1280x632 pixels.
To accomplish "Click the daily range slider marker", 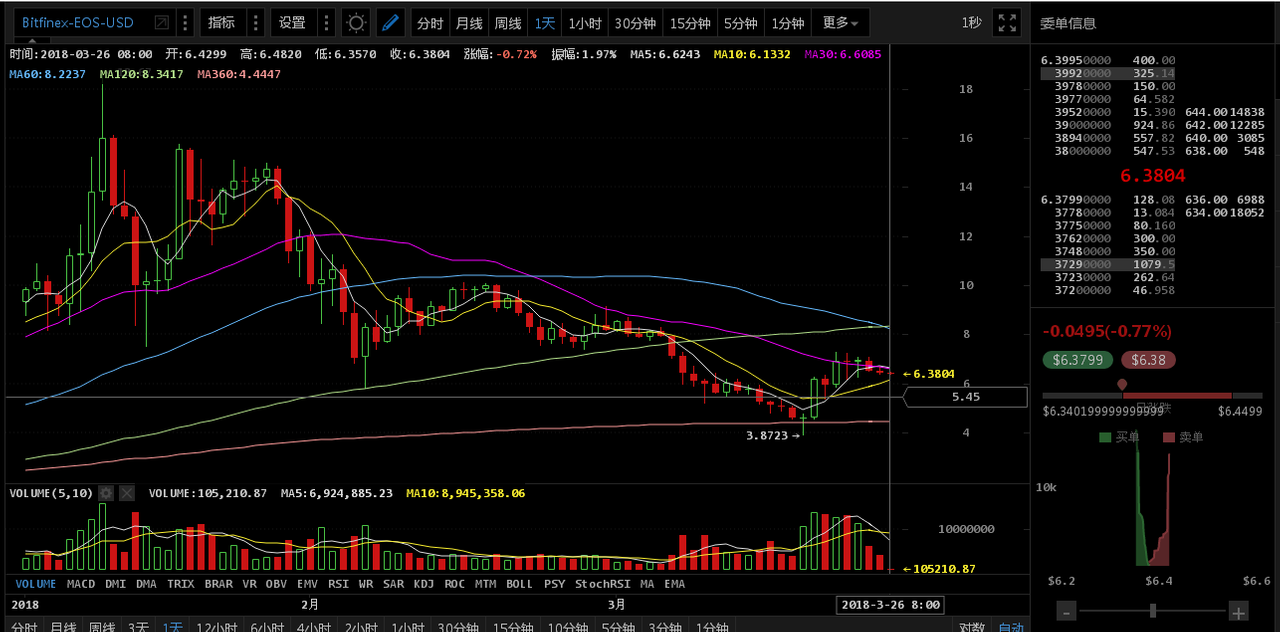I will (x=1122, y=384).
